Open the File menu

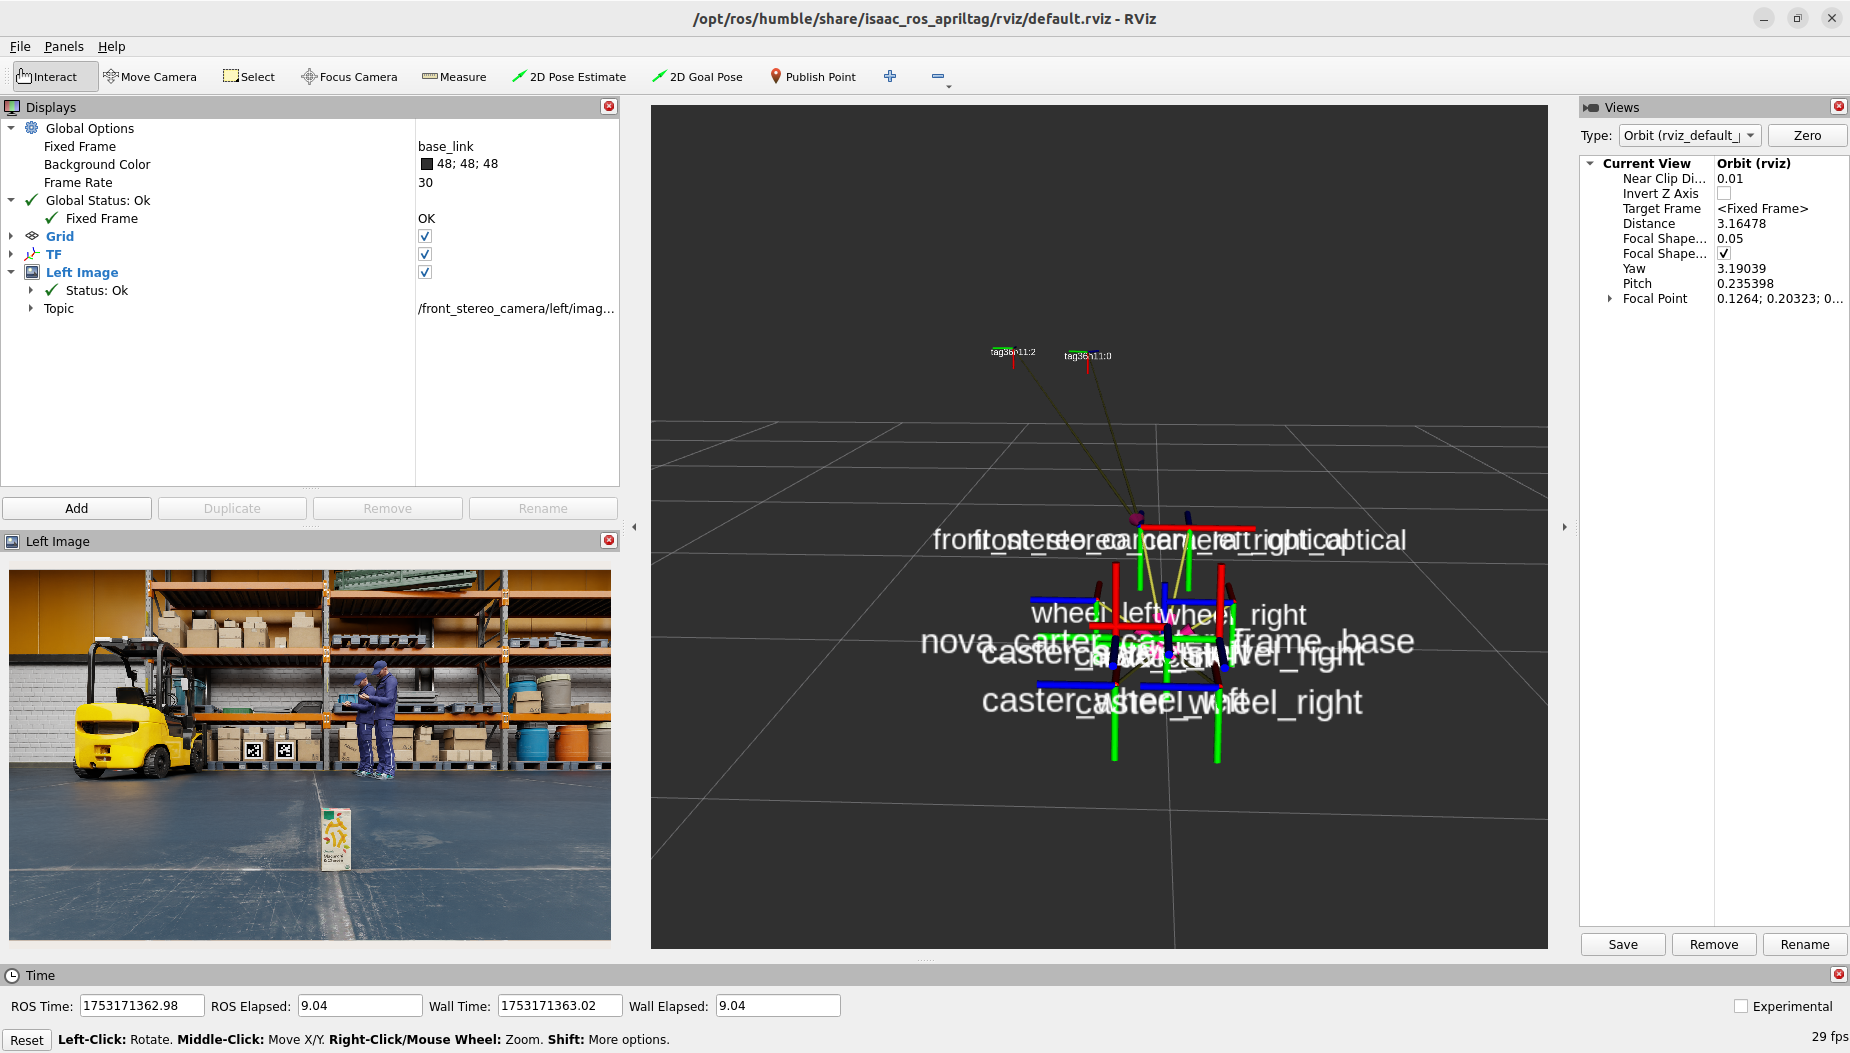[20, 47]
